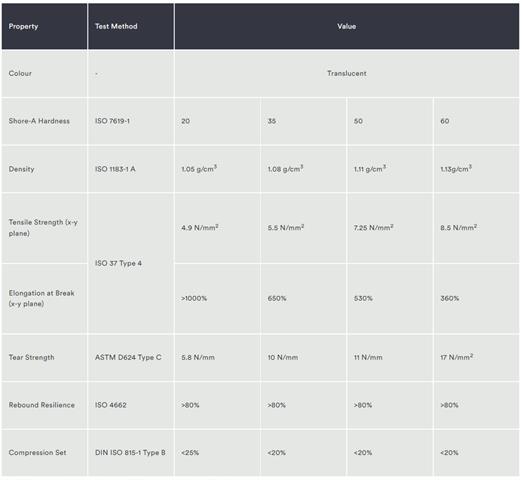Select the Translucent colour value cell
The image size is (523, 480).
(347, 74)
